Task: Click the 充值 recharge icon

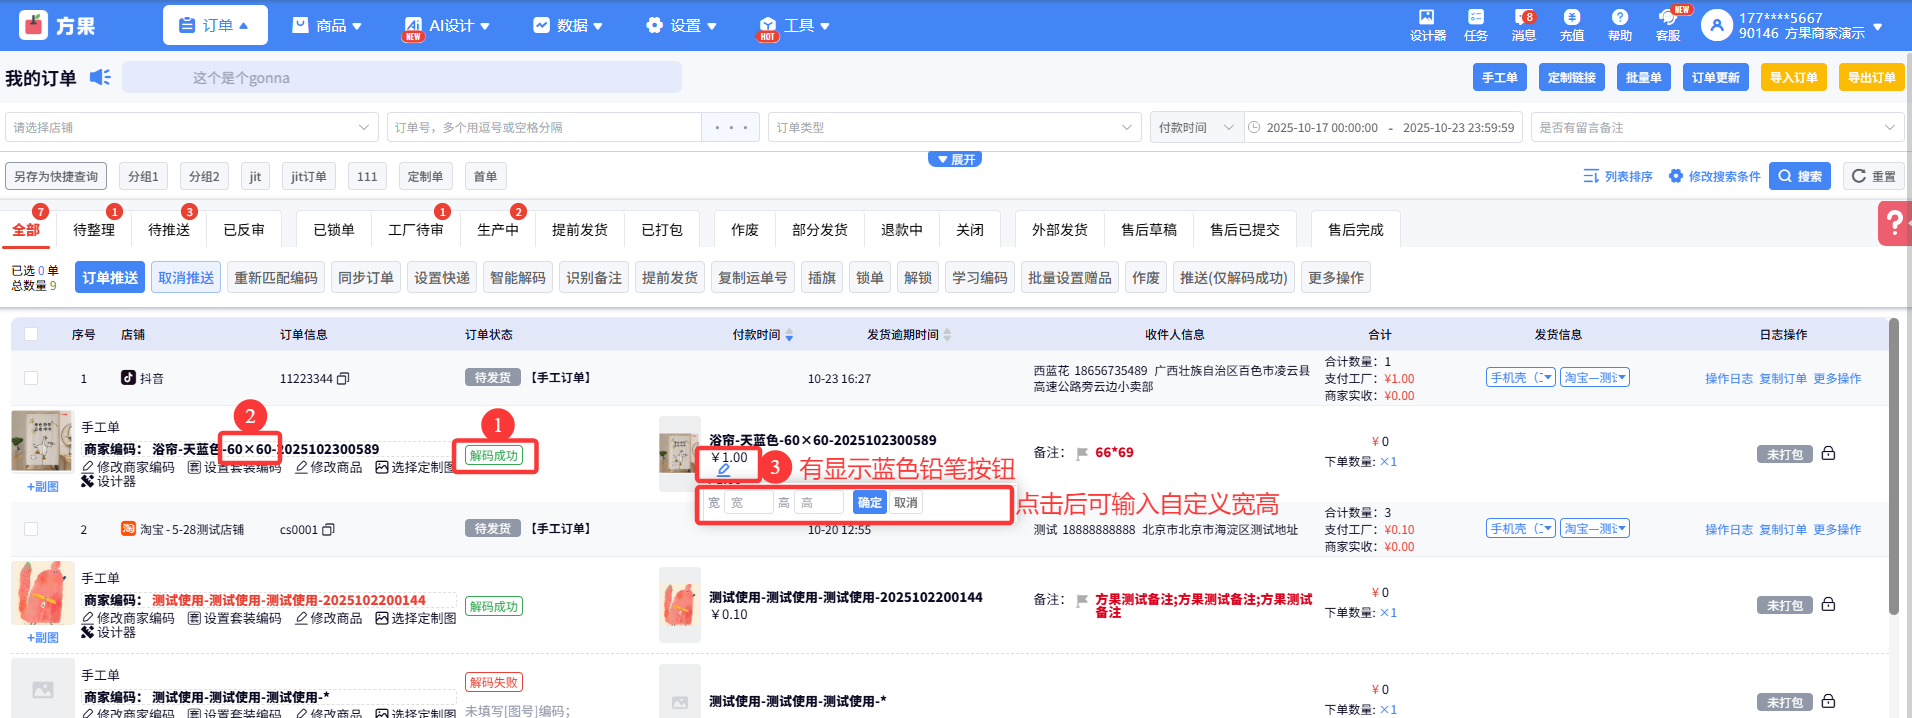Action: 1571,25
